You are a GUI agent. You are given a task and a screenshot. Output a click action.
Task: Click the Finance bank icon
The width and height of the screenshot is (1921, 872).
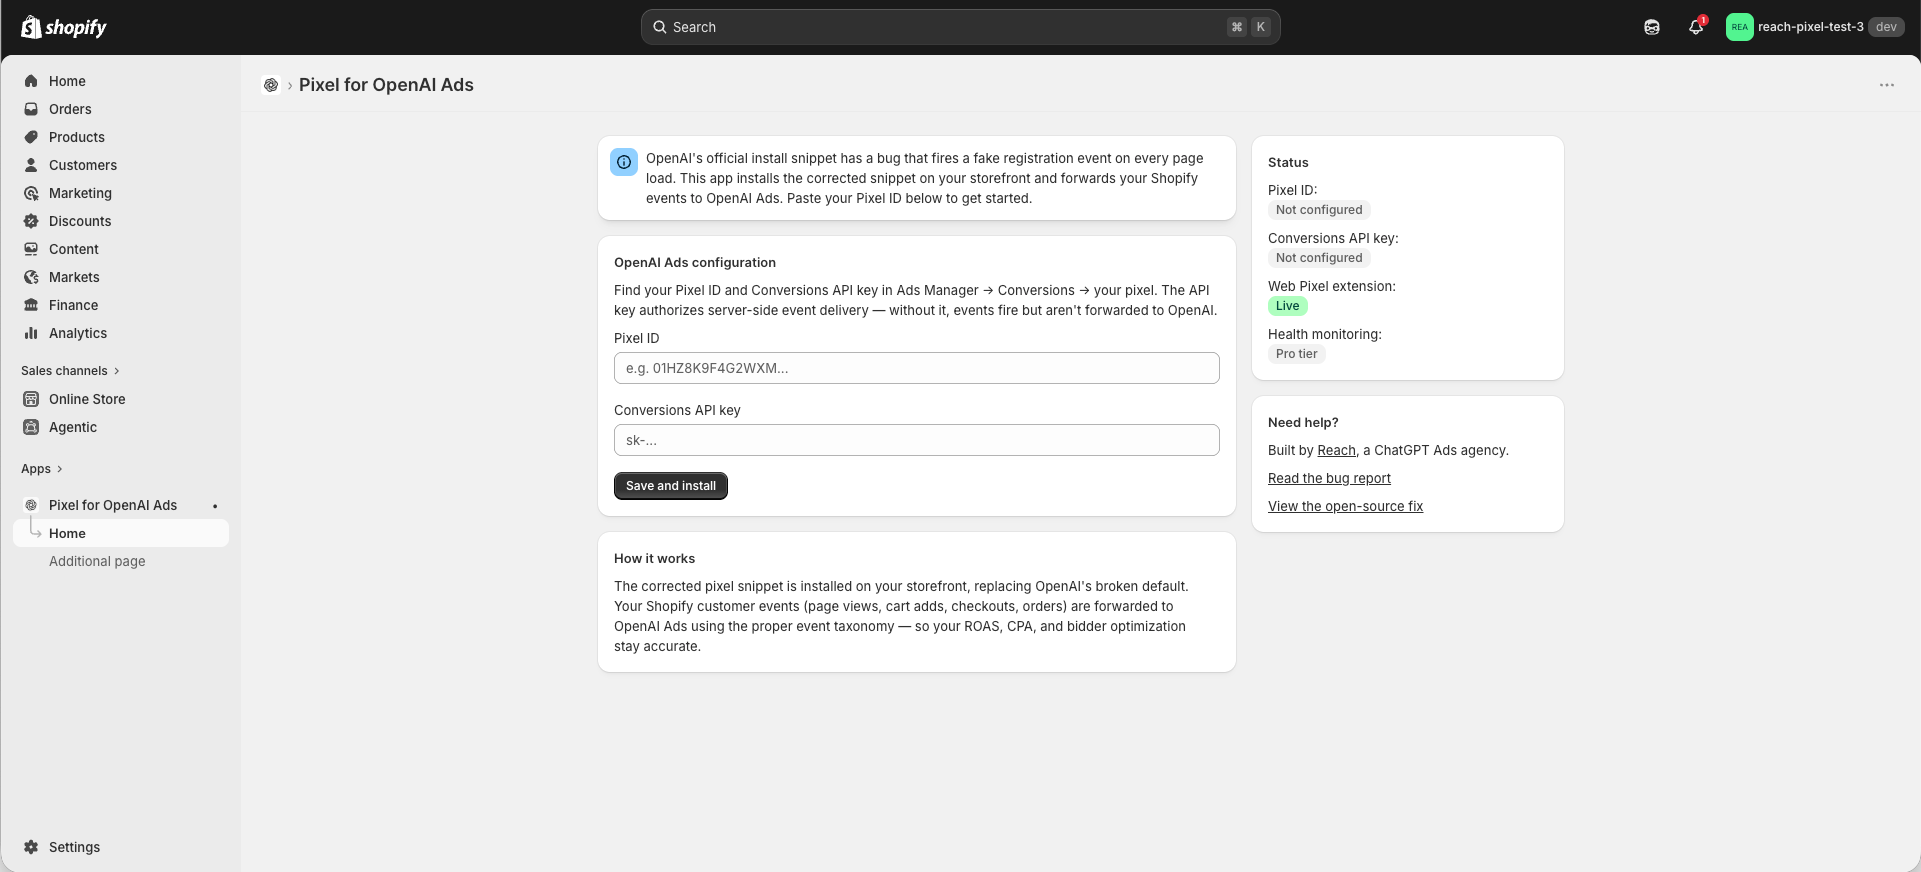(31, 305)
